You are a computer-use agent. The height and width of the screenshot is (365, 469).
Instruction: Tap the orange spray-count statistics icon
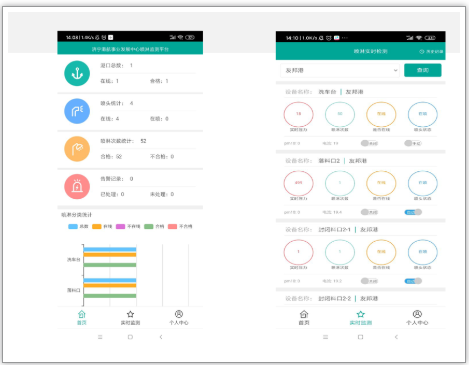click(x=77, y=149)
